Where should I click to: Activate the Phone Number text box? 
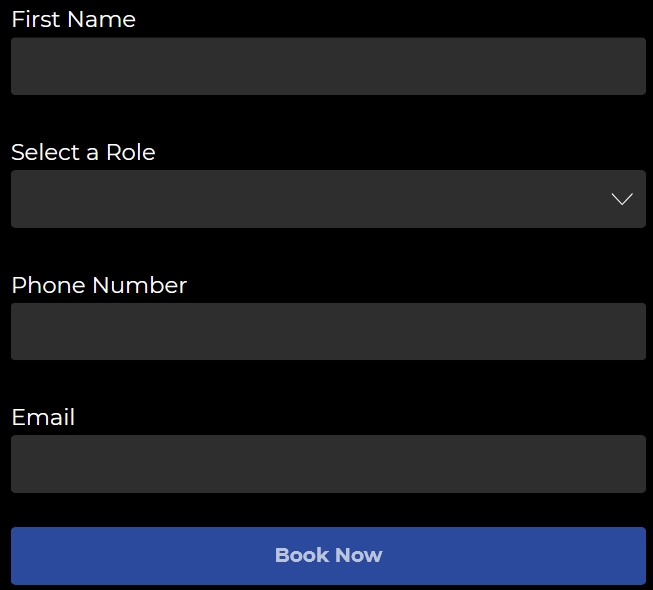point(328,331)
